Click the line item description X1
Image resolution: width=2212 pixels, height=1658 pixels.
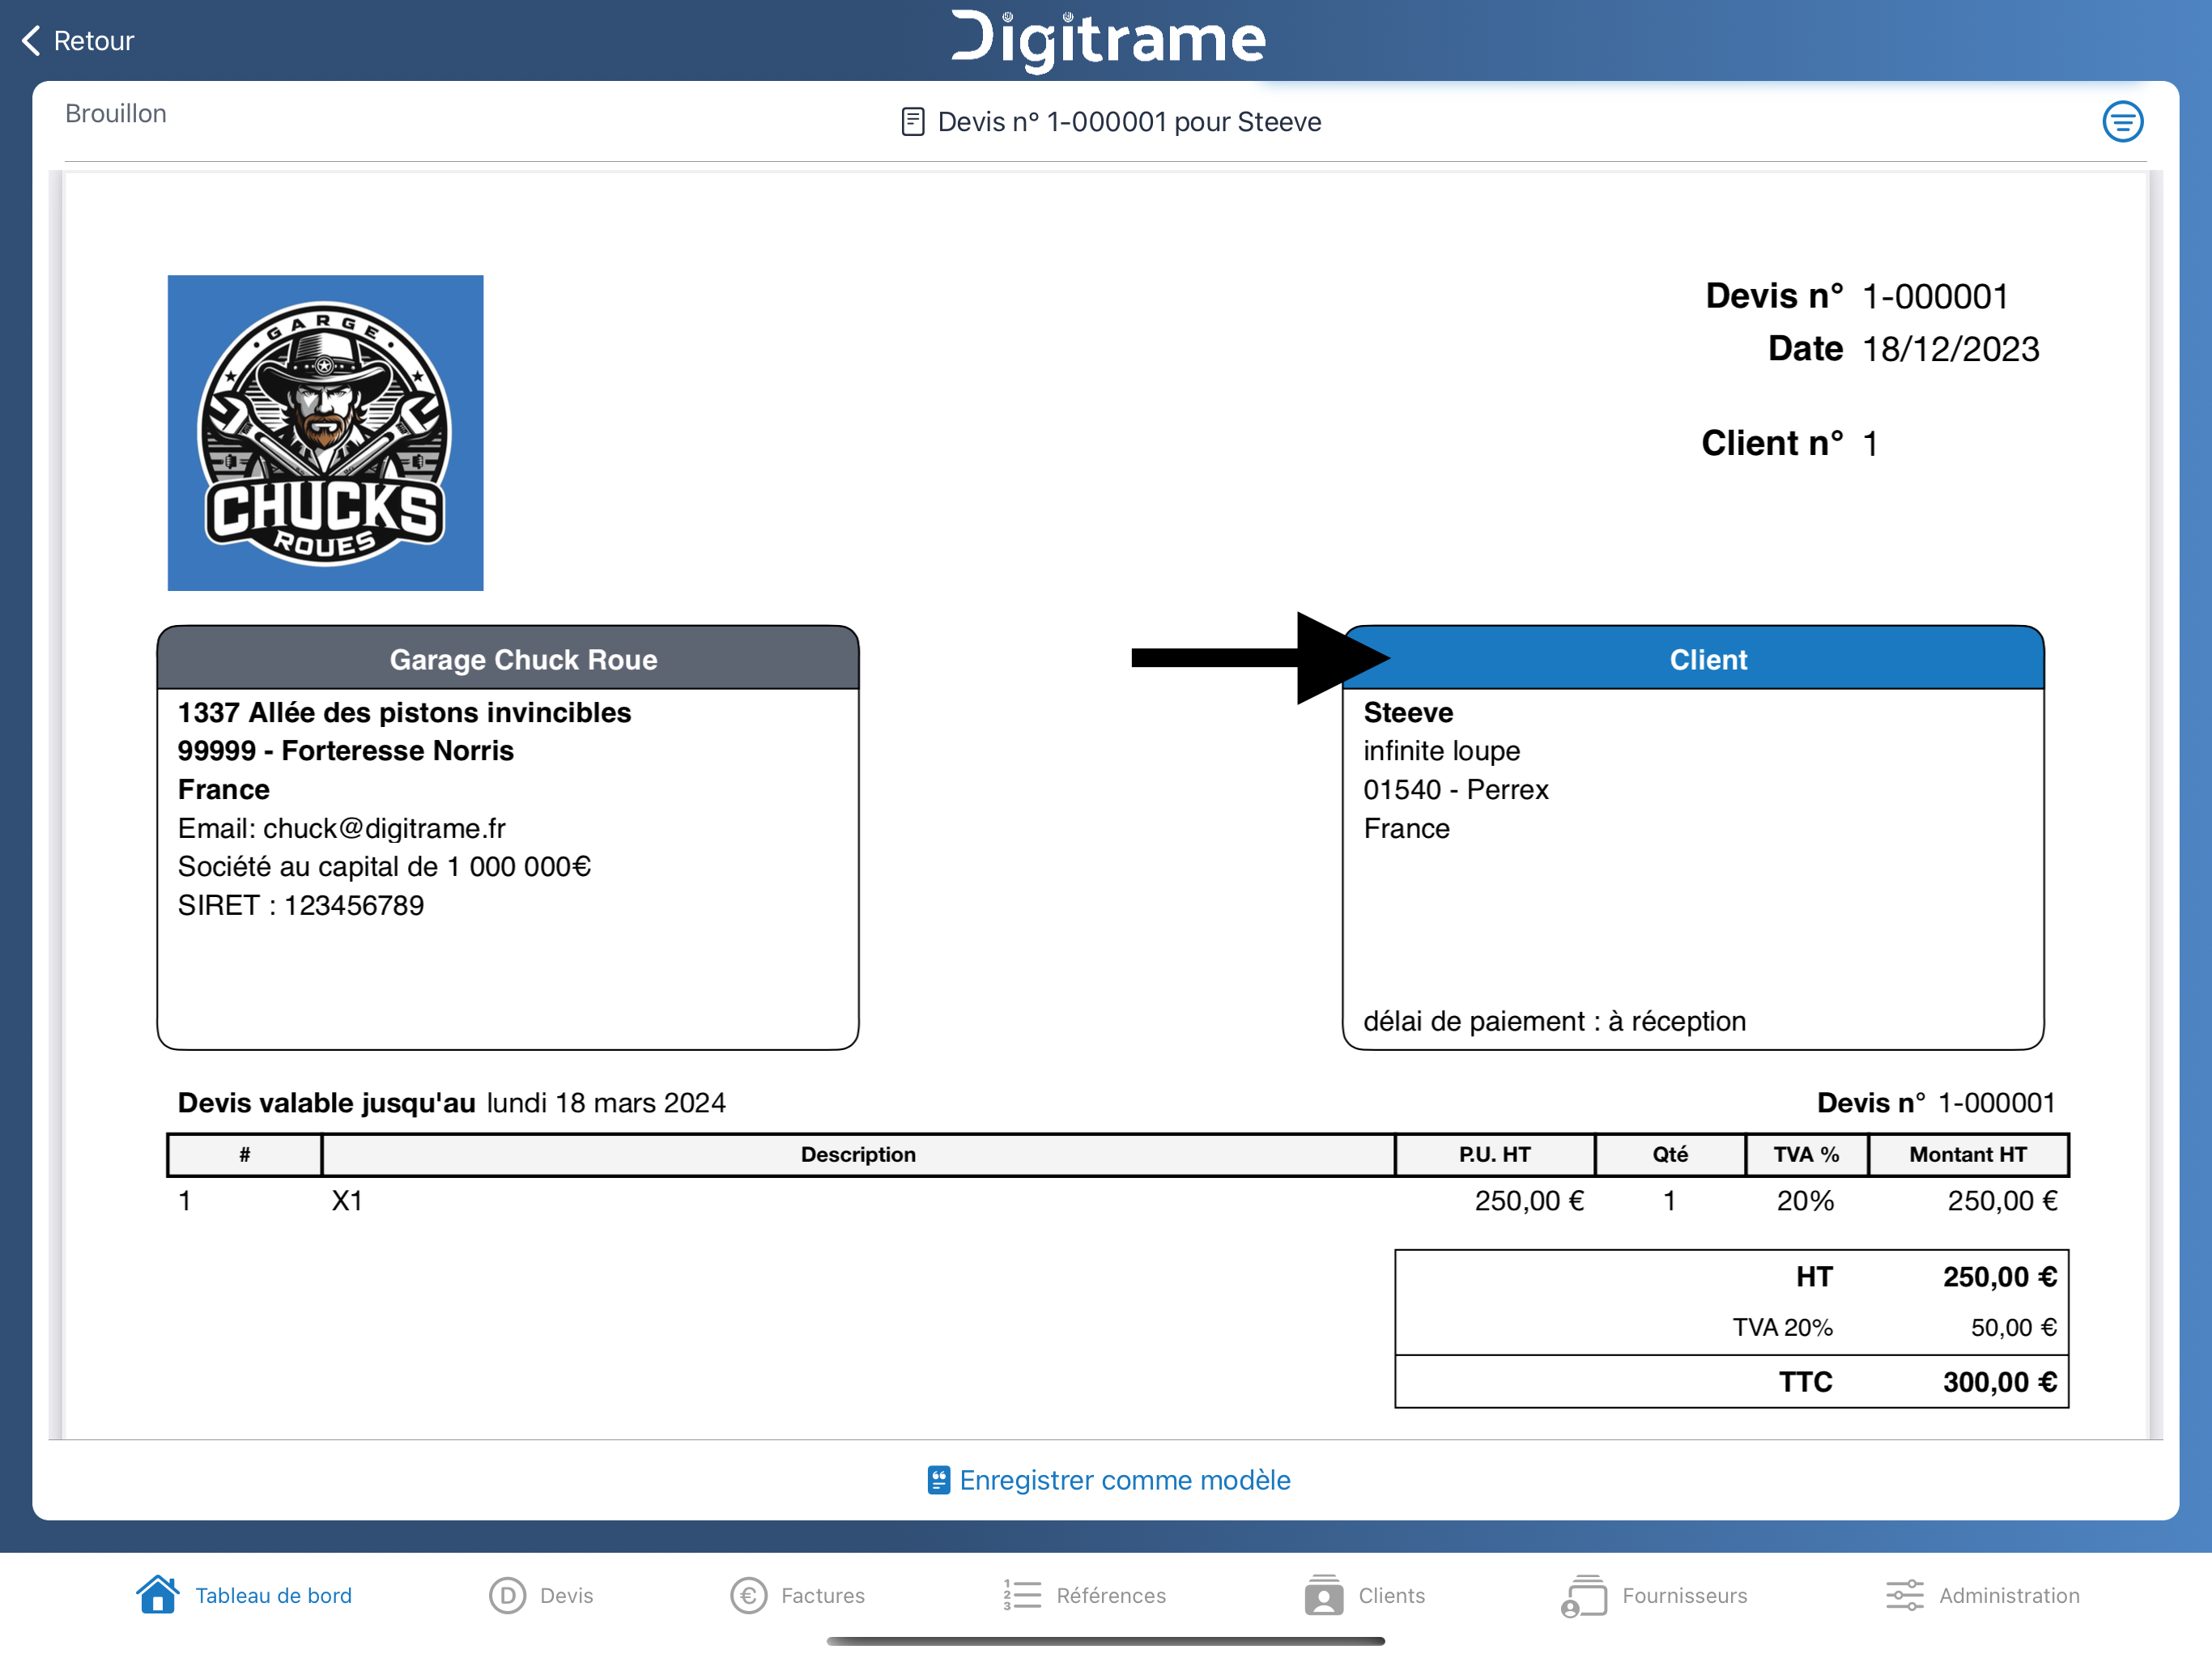(x=347, y=1201)
